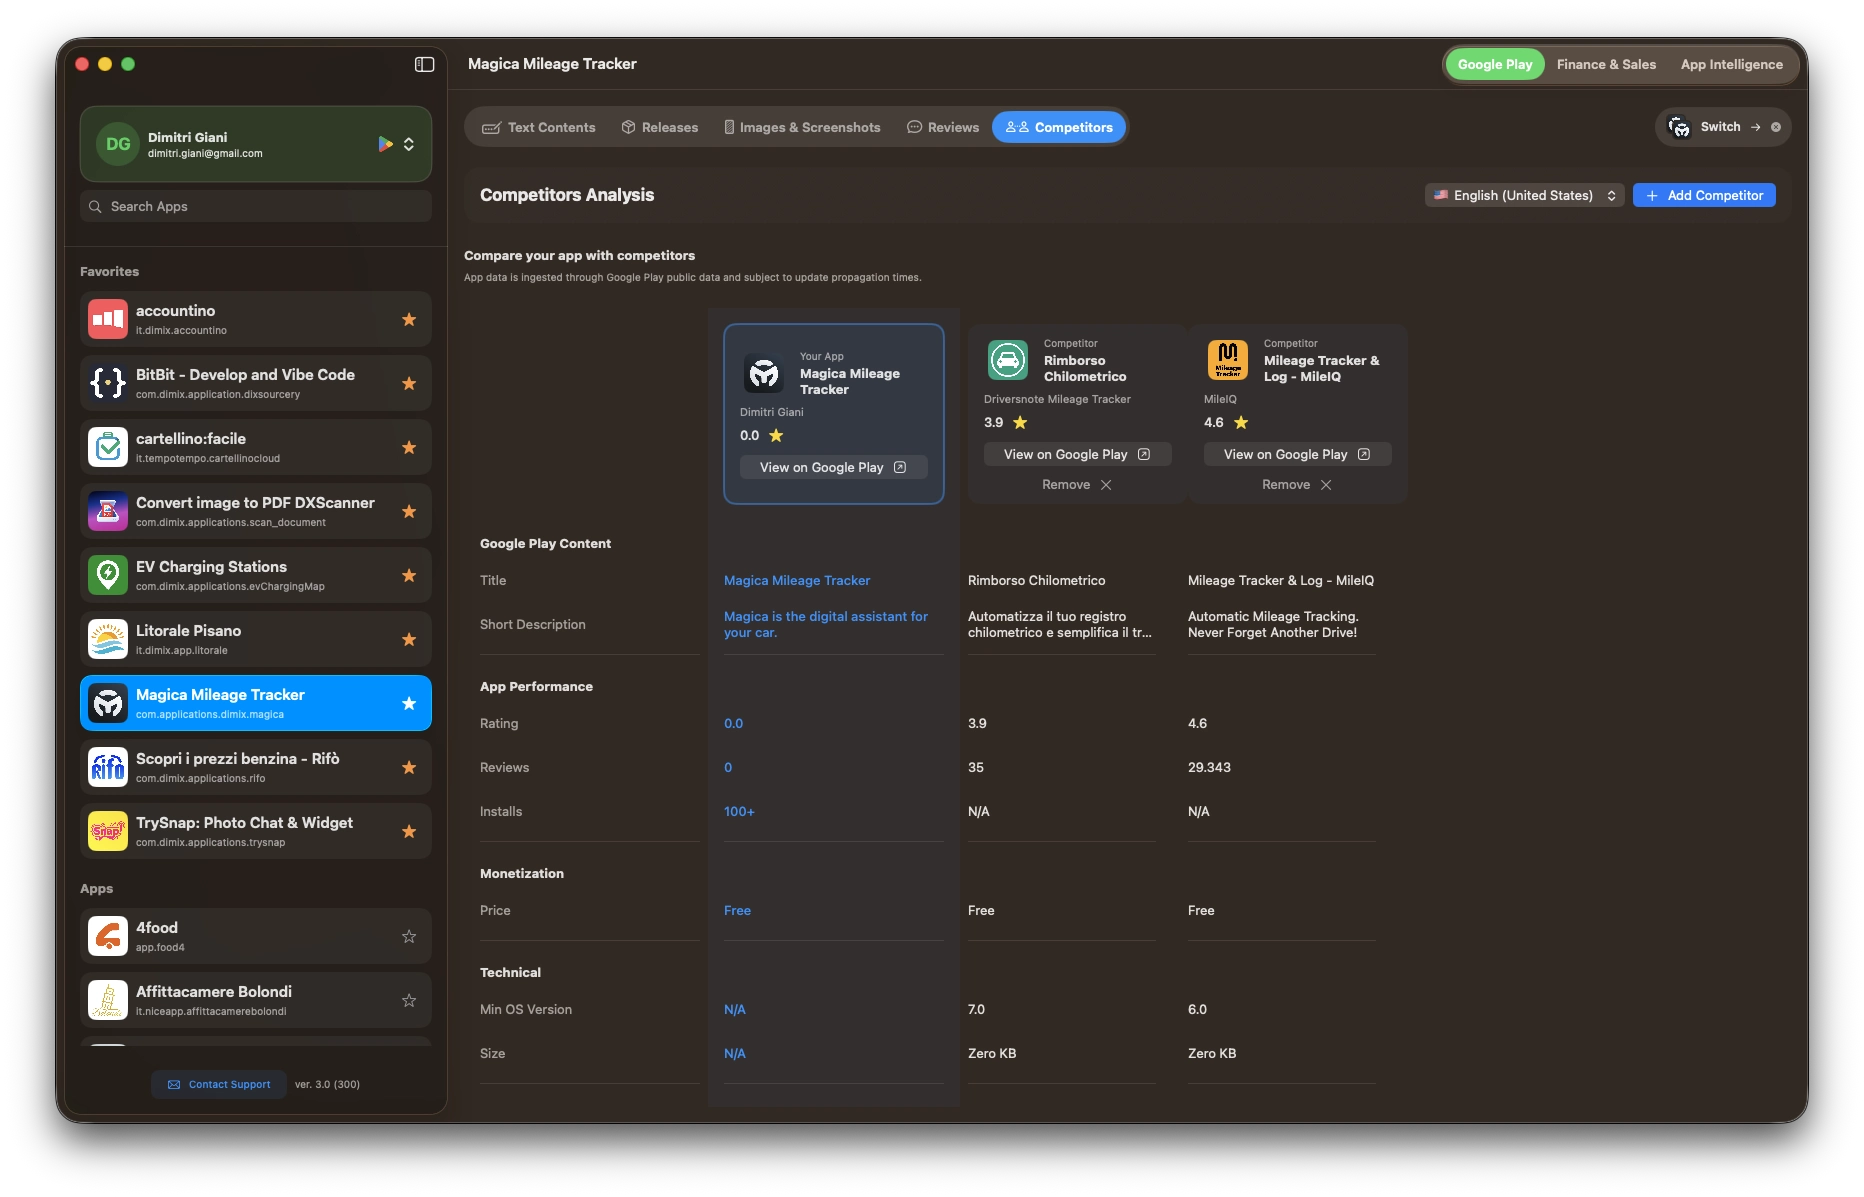The width and height of the screenshot is (1864, 1197).
Task: Open Contact Support link
Action: [219, 1085]
